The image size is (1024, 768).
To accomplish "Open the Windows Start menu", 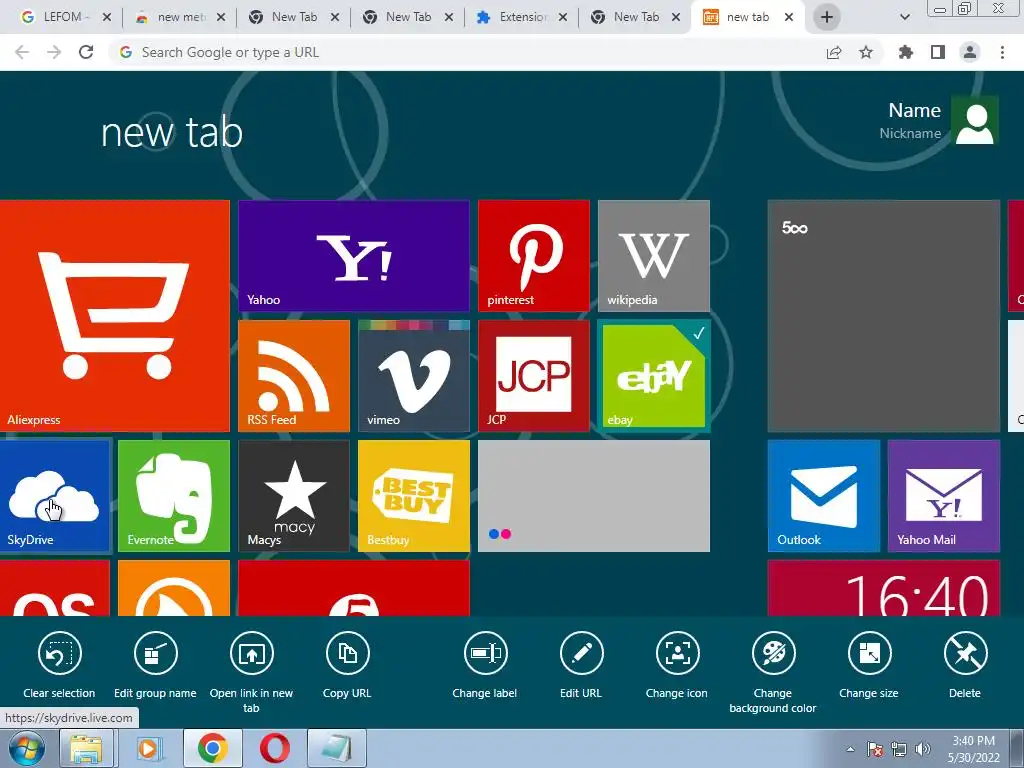I will click(x=26, y=748).
